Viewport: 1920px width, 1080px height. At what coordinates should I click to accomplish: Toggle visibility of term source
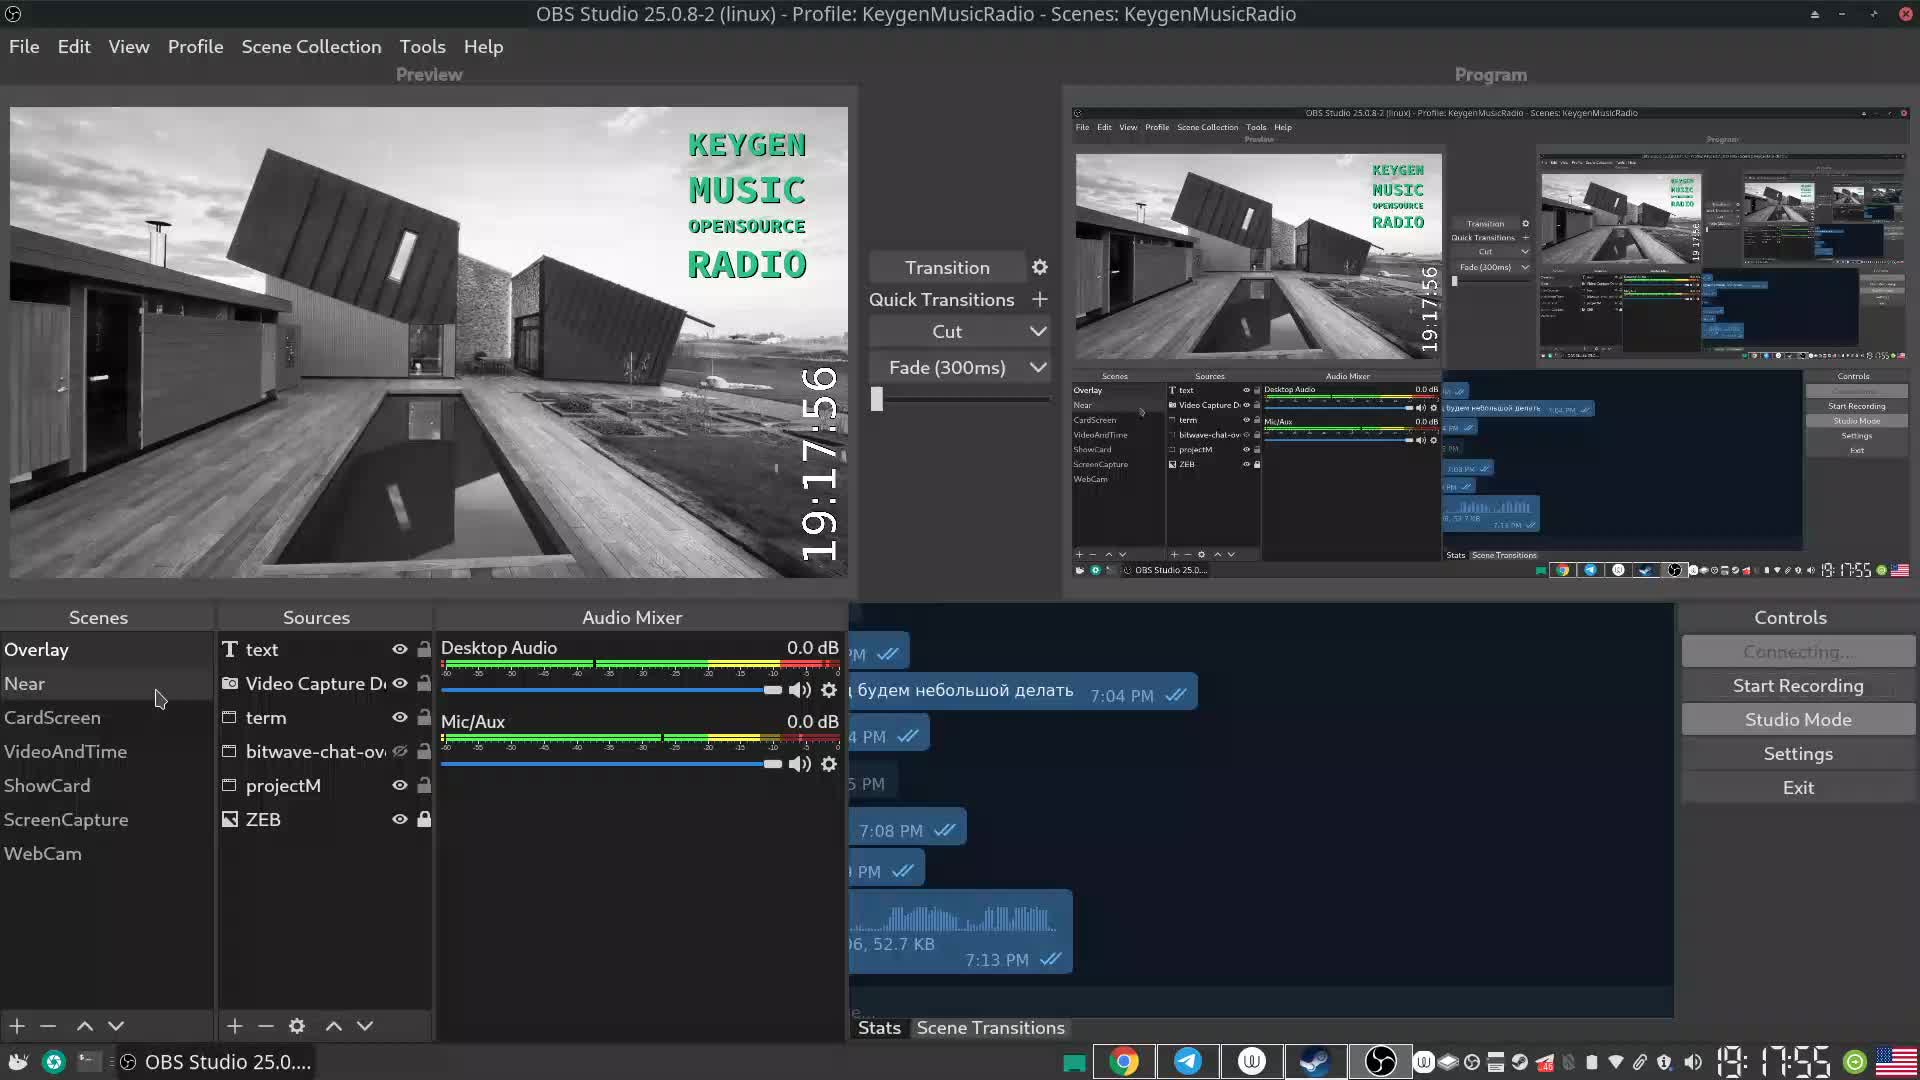[x=400, y=717]
